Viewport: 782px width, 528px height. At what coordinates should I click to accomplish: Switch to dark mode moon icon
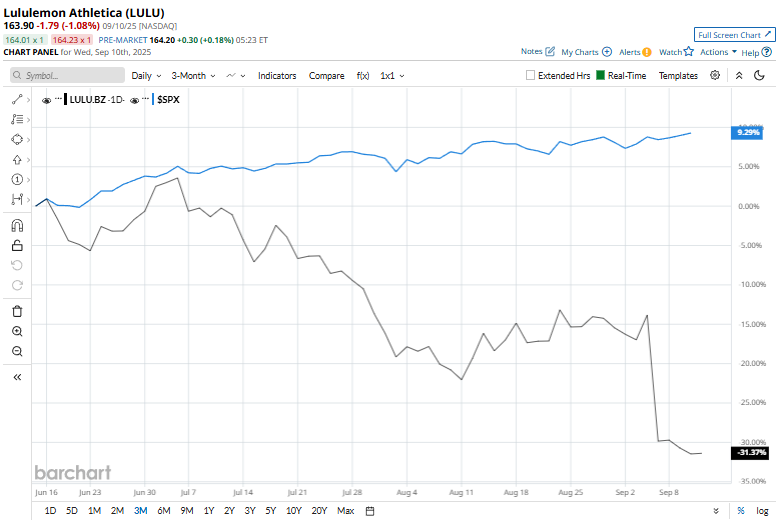coord(759,75)
